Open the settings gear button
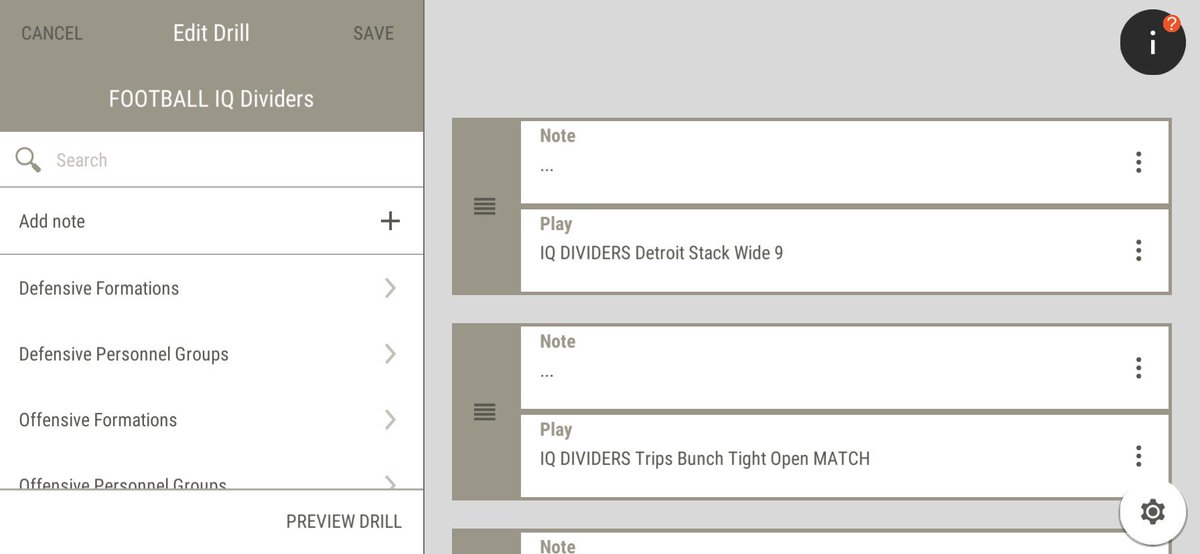Screen dimensions: 1200x554 tap(1152, 512)
